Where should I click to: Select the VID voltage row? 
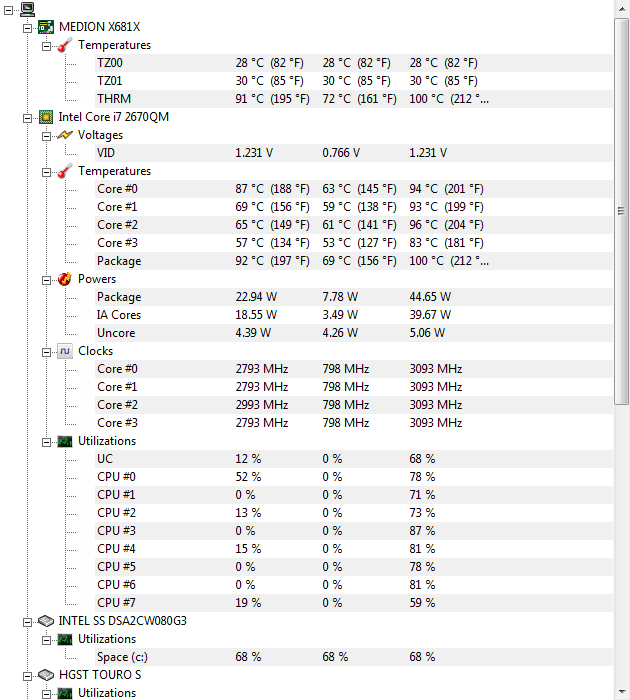pos(106,153)
